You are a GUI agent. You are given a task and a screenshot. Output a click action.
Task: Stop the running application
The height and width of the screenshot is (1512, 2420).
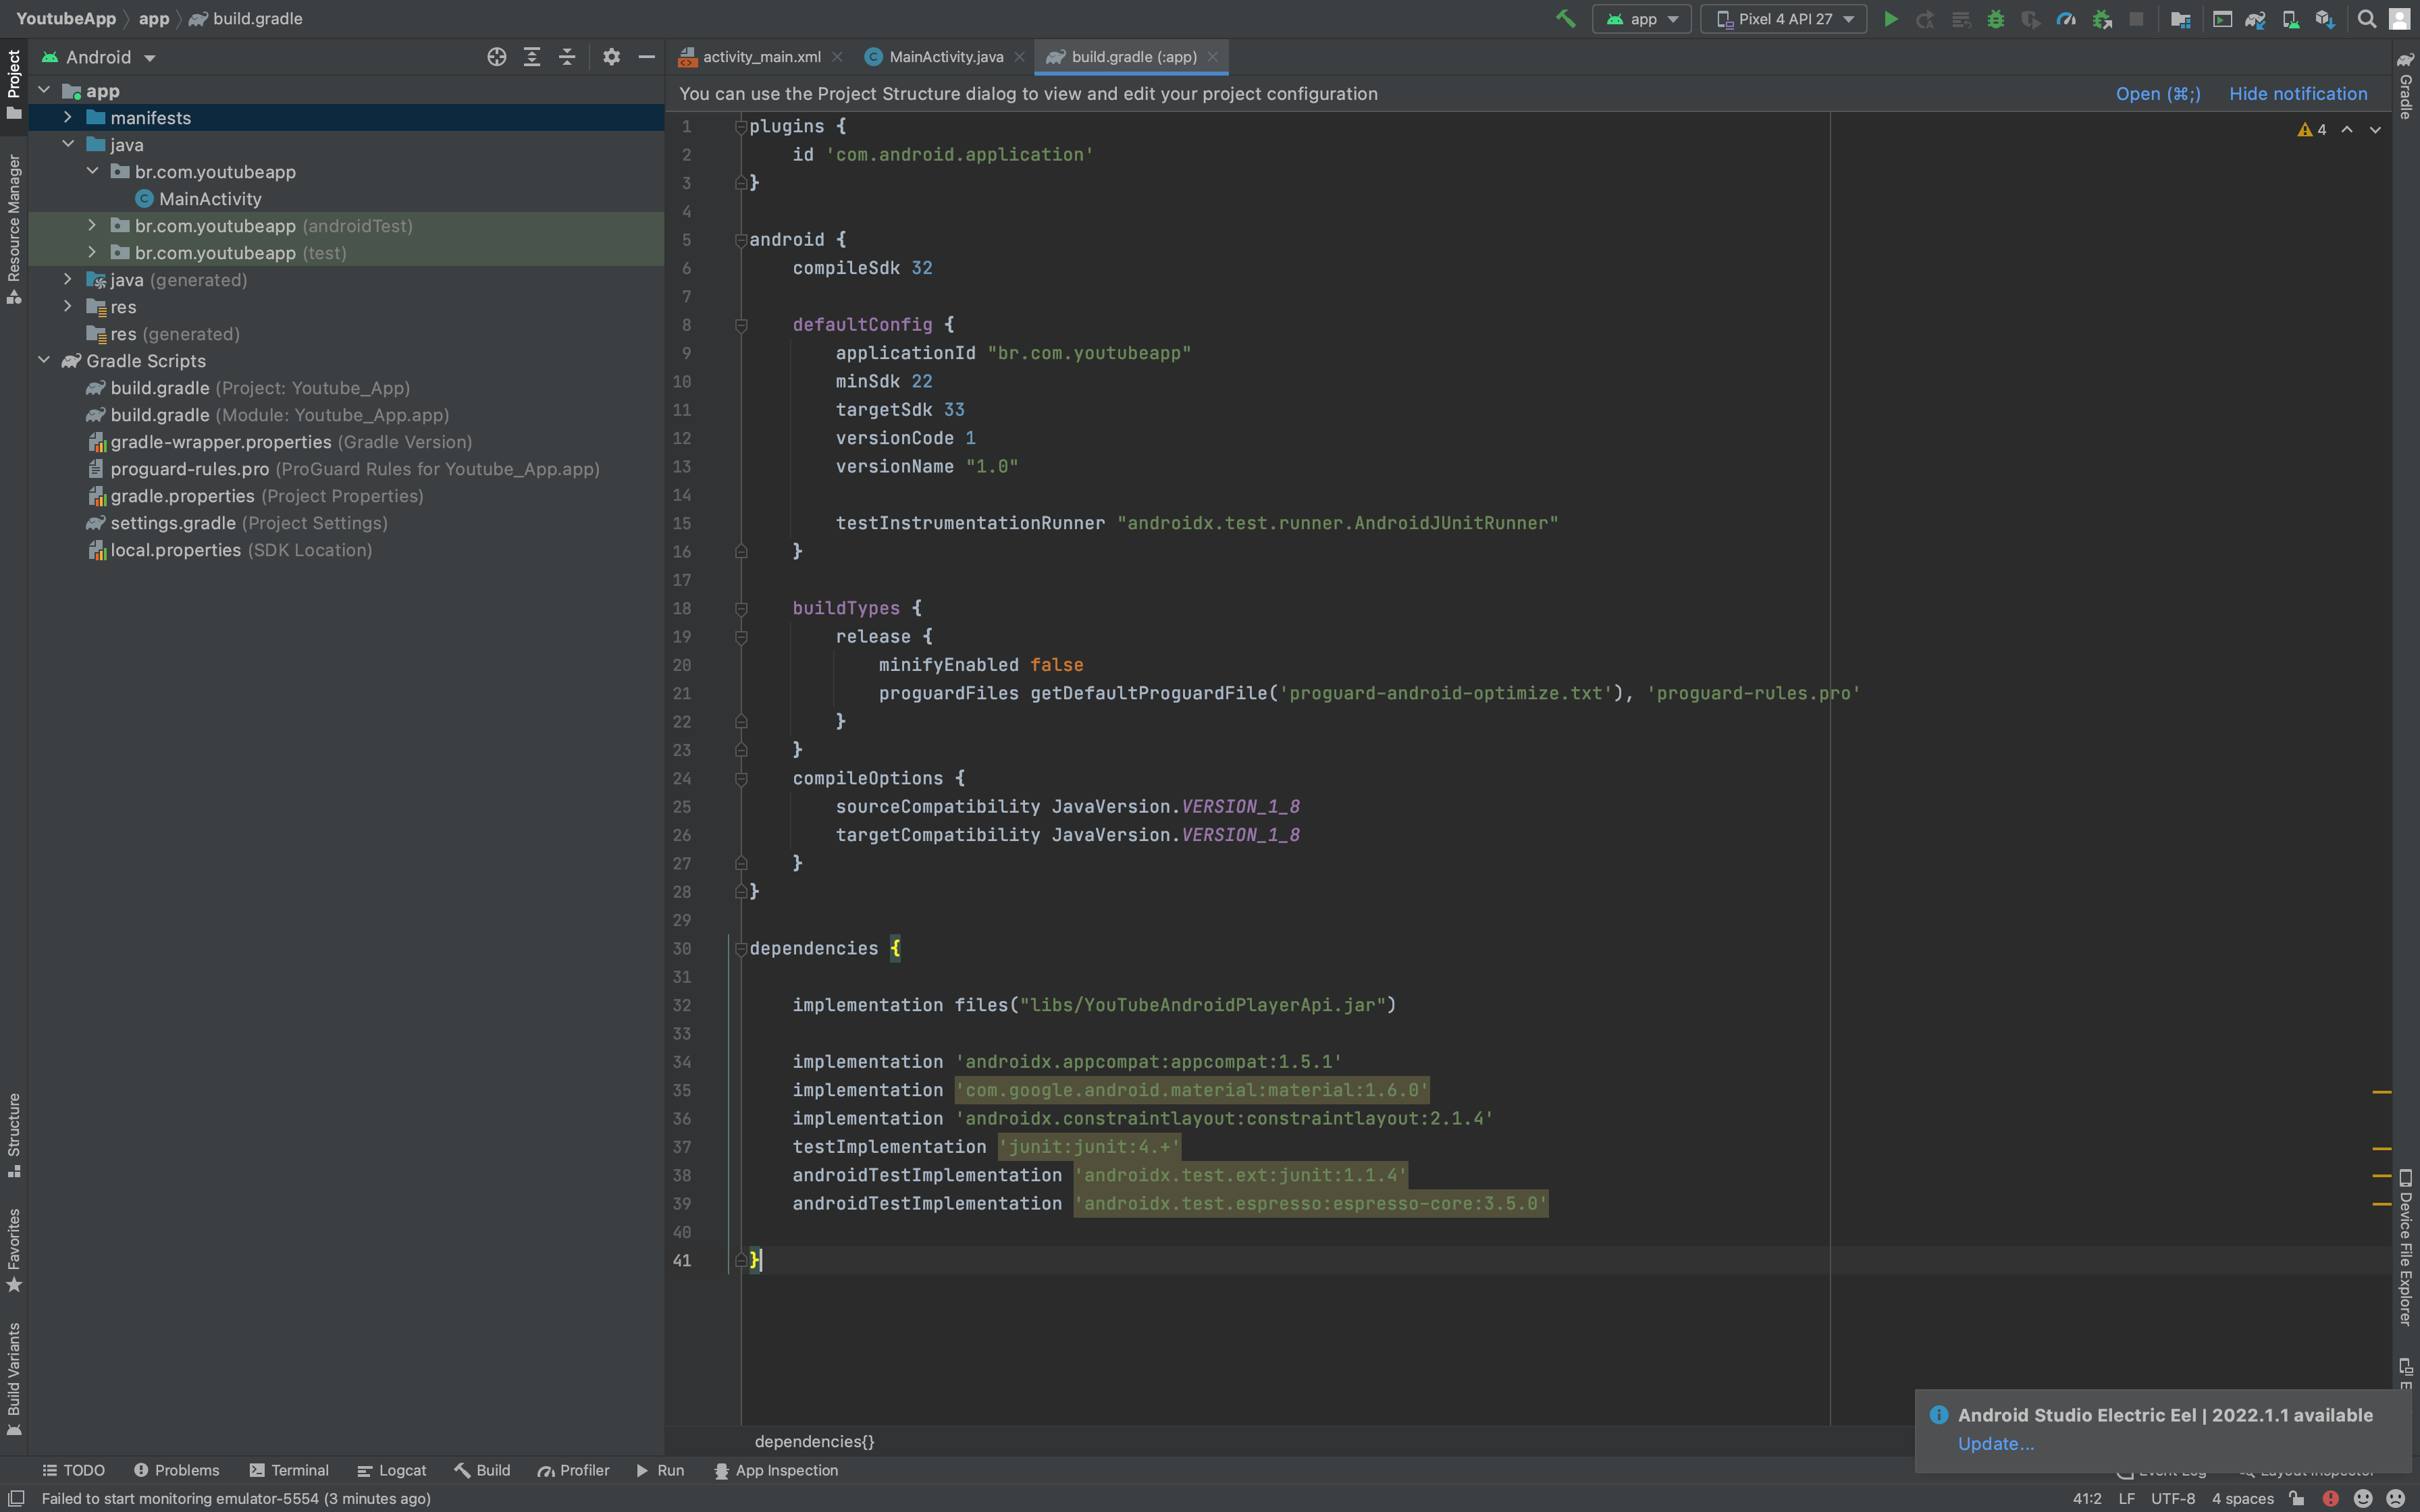[x=2137, y=18]
